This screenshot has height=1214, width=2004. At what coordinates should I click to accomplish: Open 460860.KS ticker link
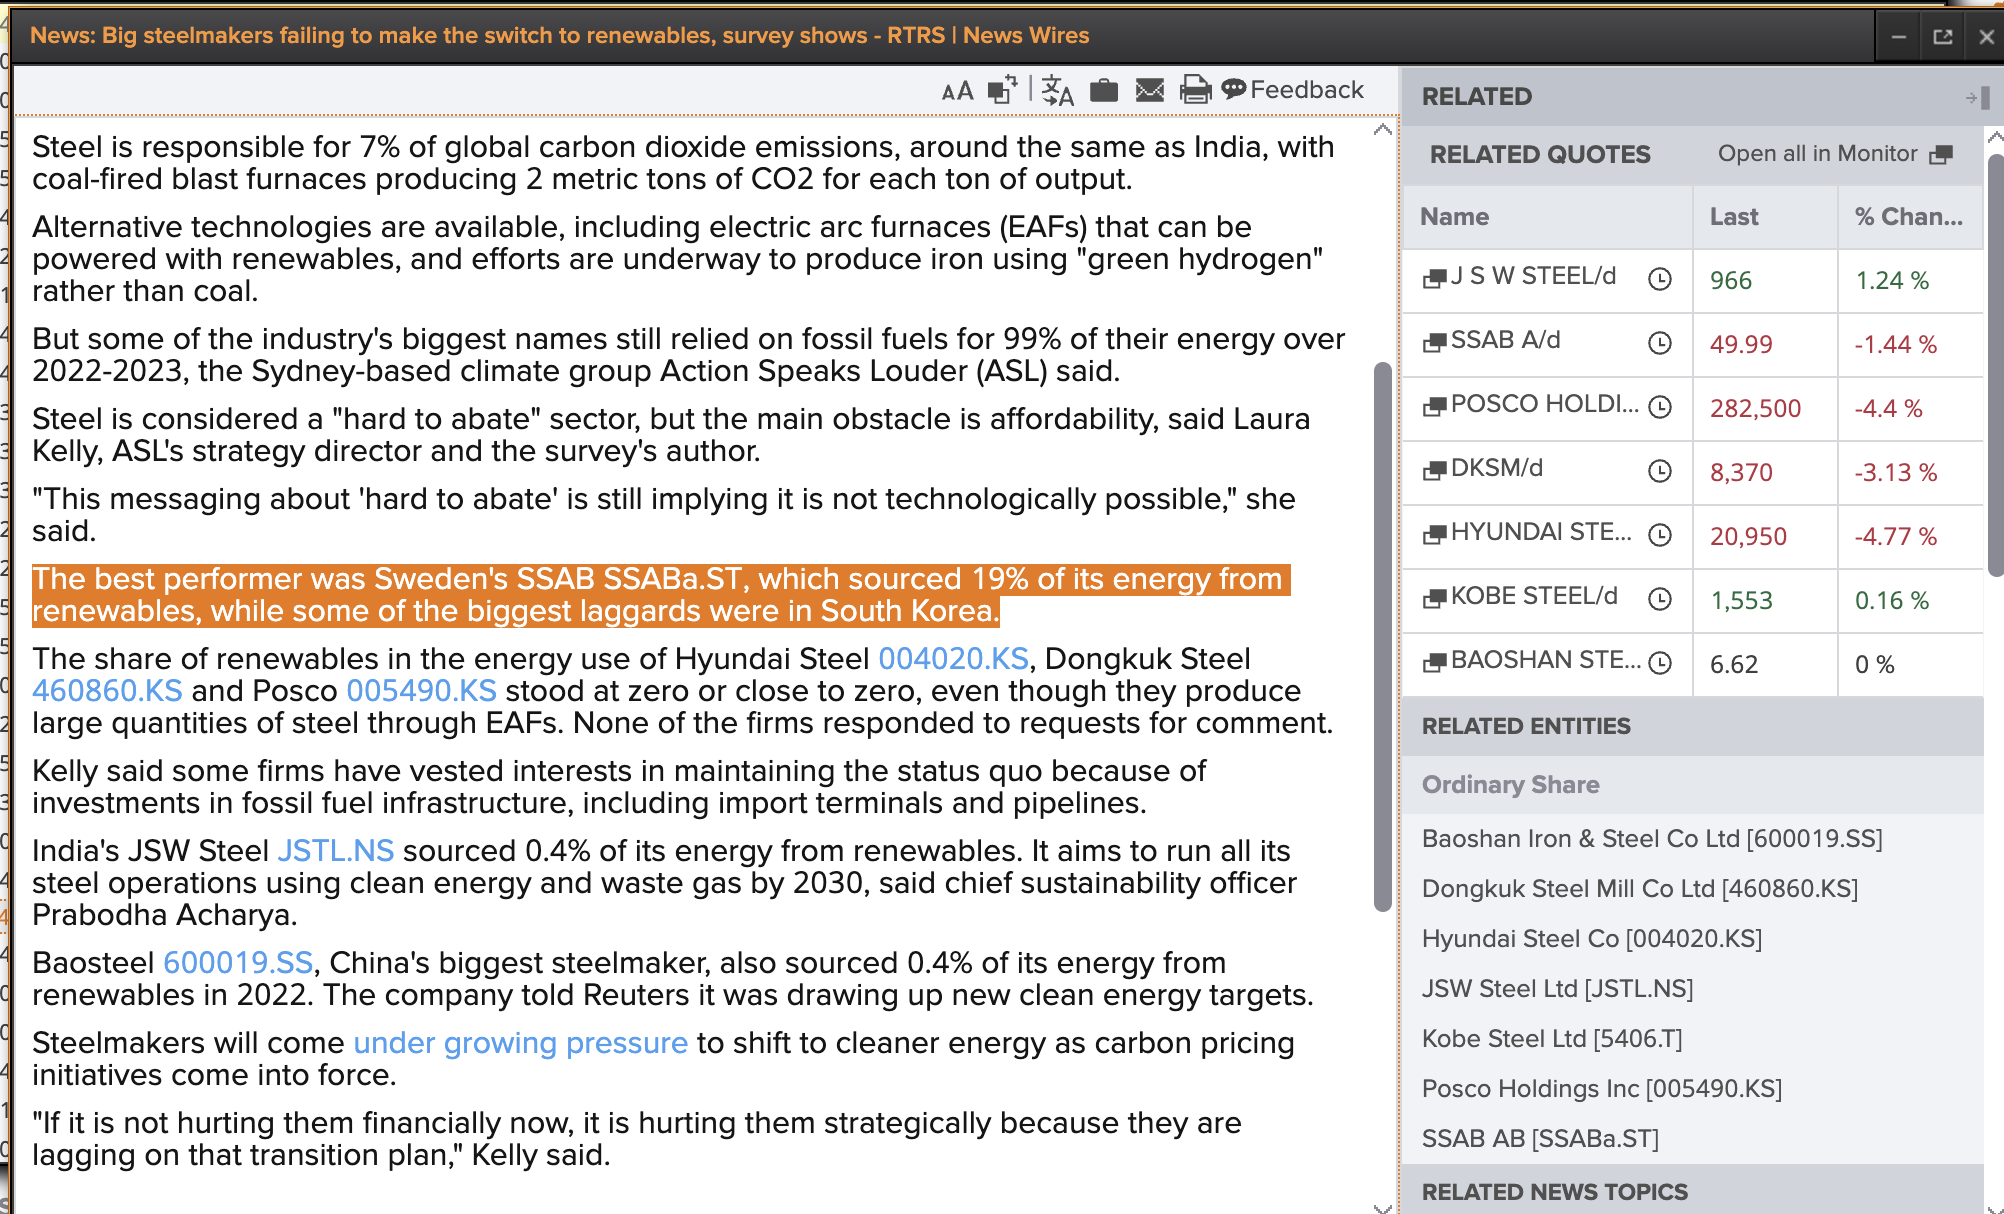pyautogui.click(x=107, y=691)
